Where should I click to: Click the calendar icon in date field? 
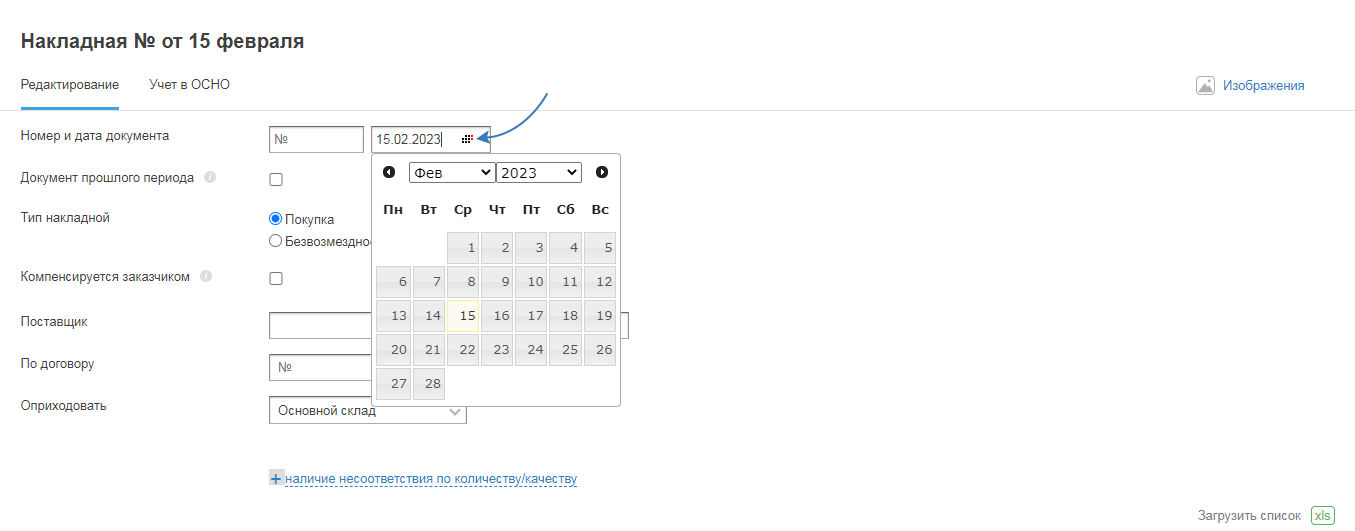point(467,139)
